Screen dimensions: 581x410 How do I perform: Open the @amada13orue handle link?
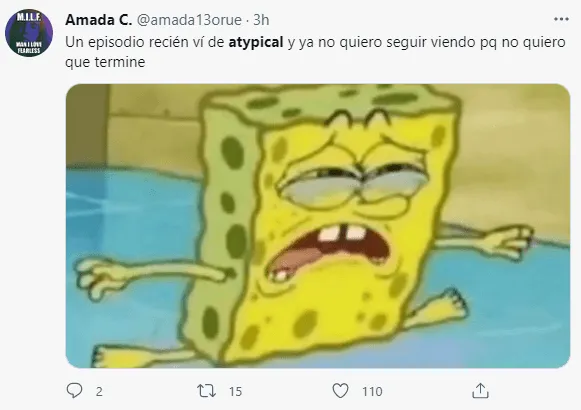189,20
